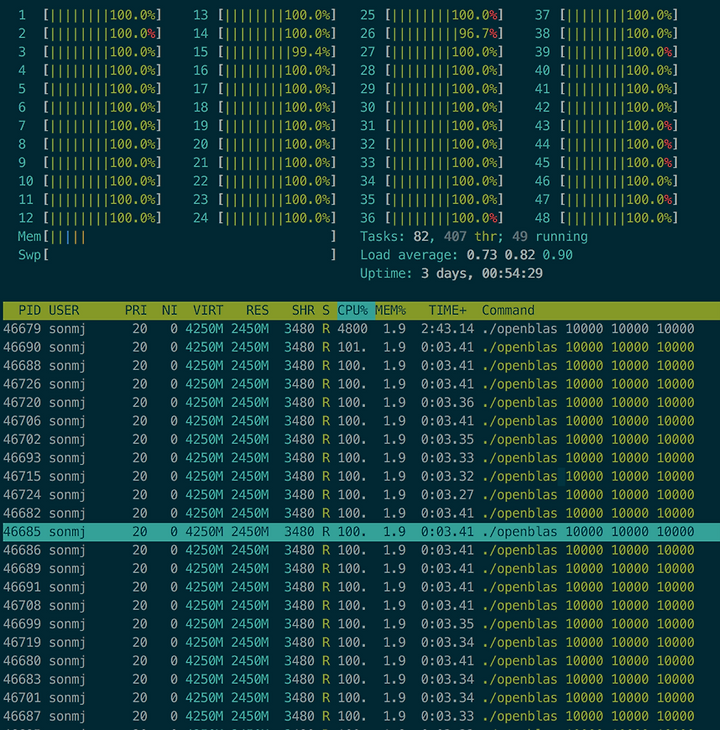Click the '4800' CPU% value
The width and height of the screenshot is (720, 730).
pos(352,329)
